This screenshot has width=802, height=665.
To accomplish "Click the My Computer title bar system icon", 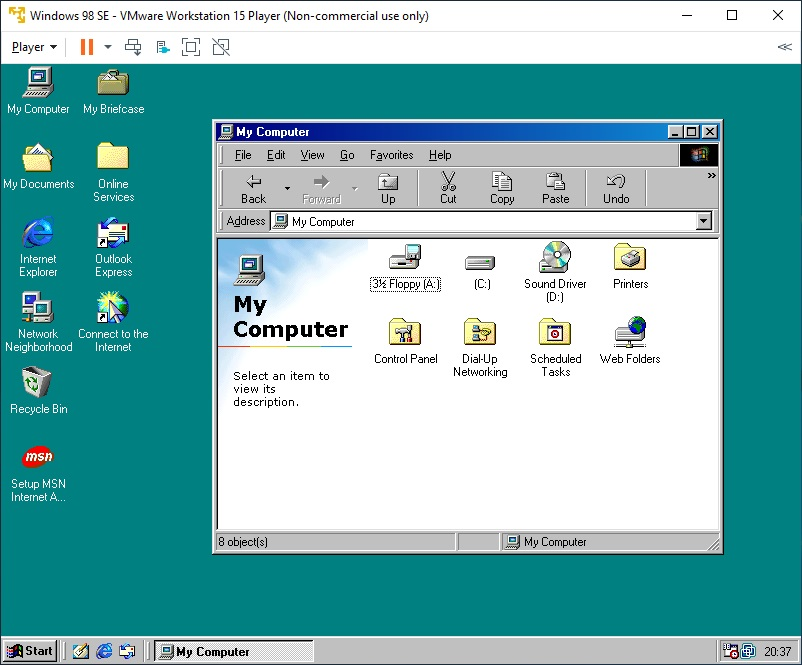I will (225, 131).
